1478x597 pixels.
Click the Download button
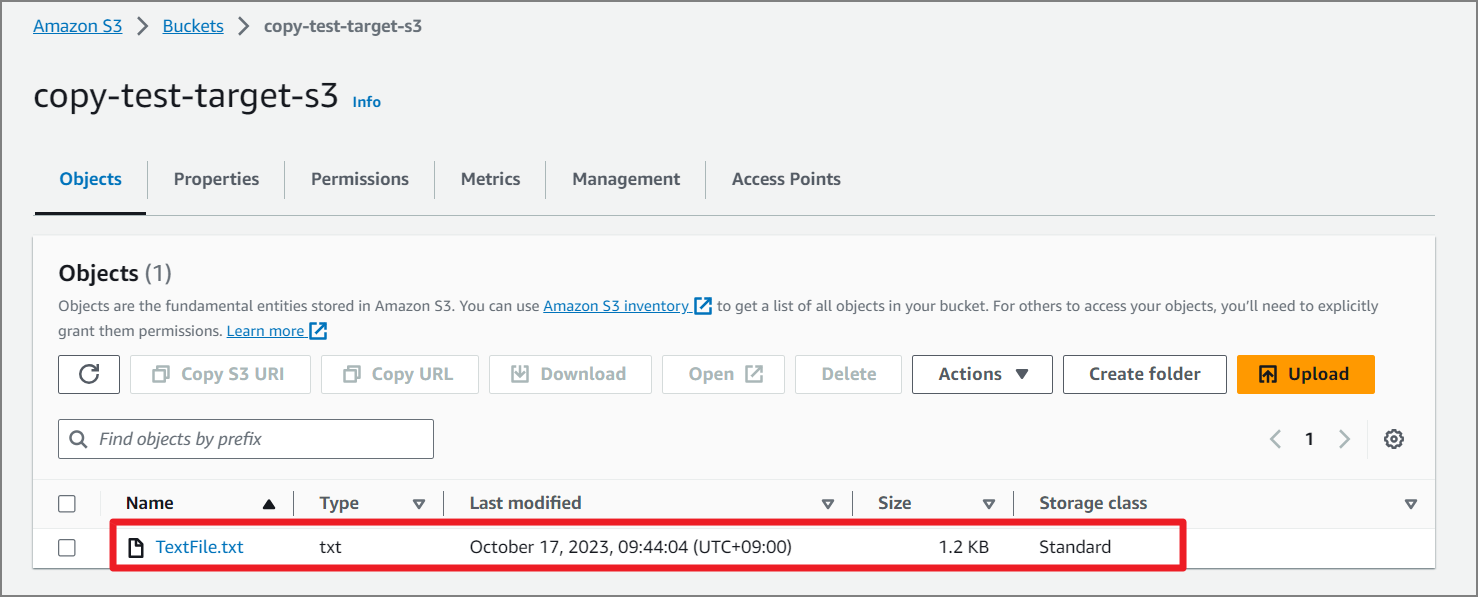[570, 374]
